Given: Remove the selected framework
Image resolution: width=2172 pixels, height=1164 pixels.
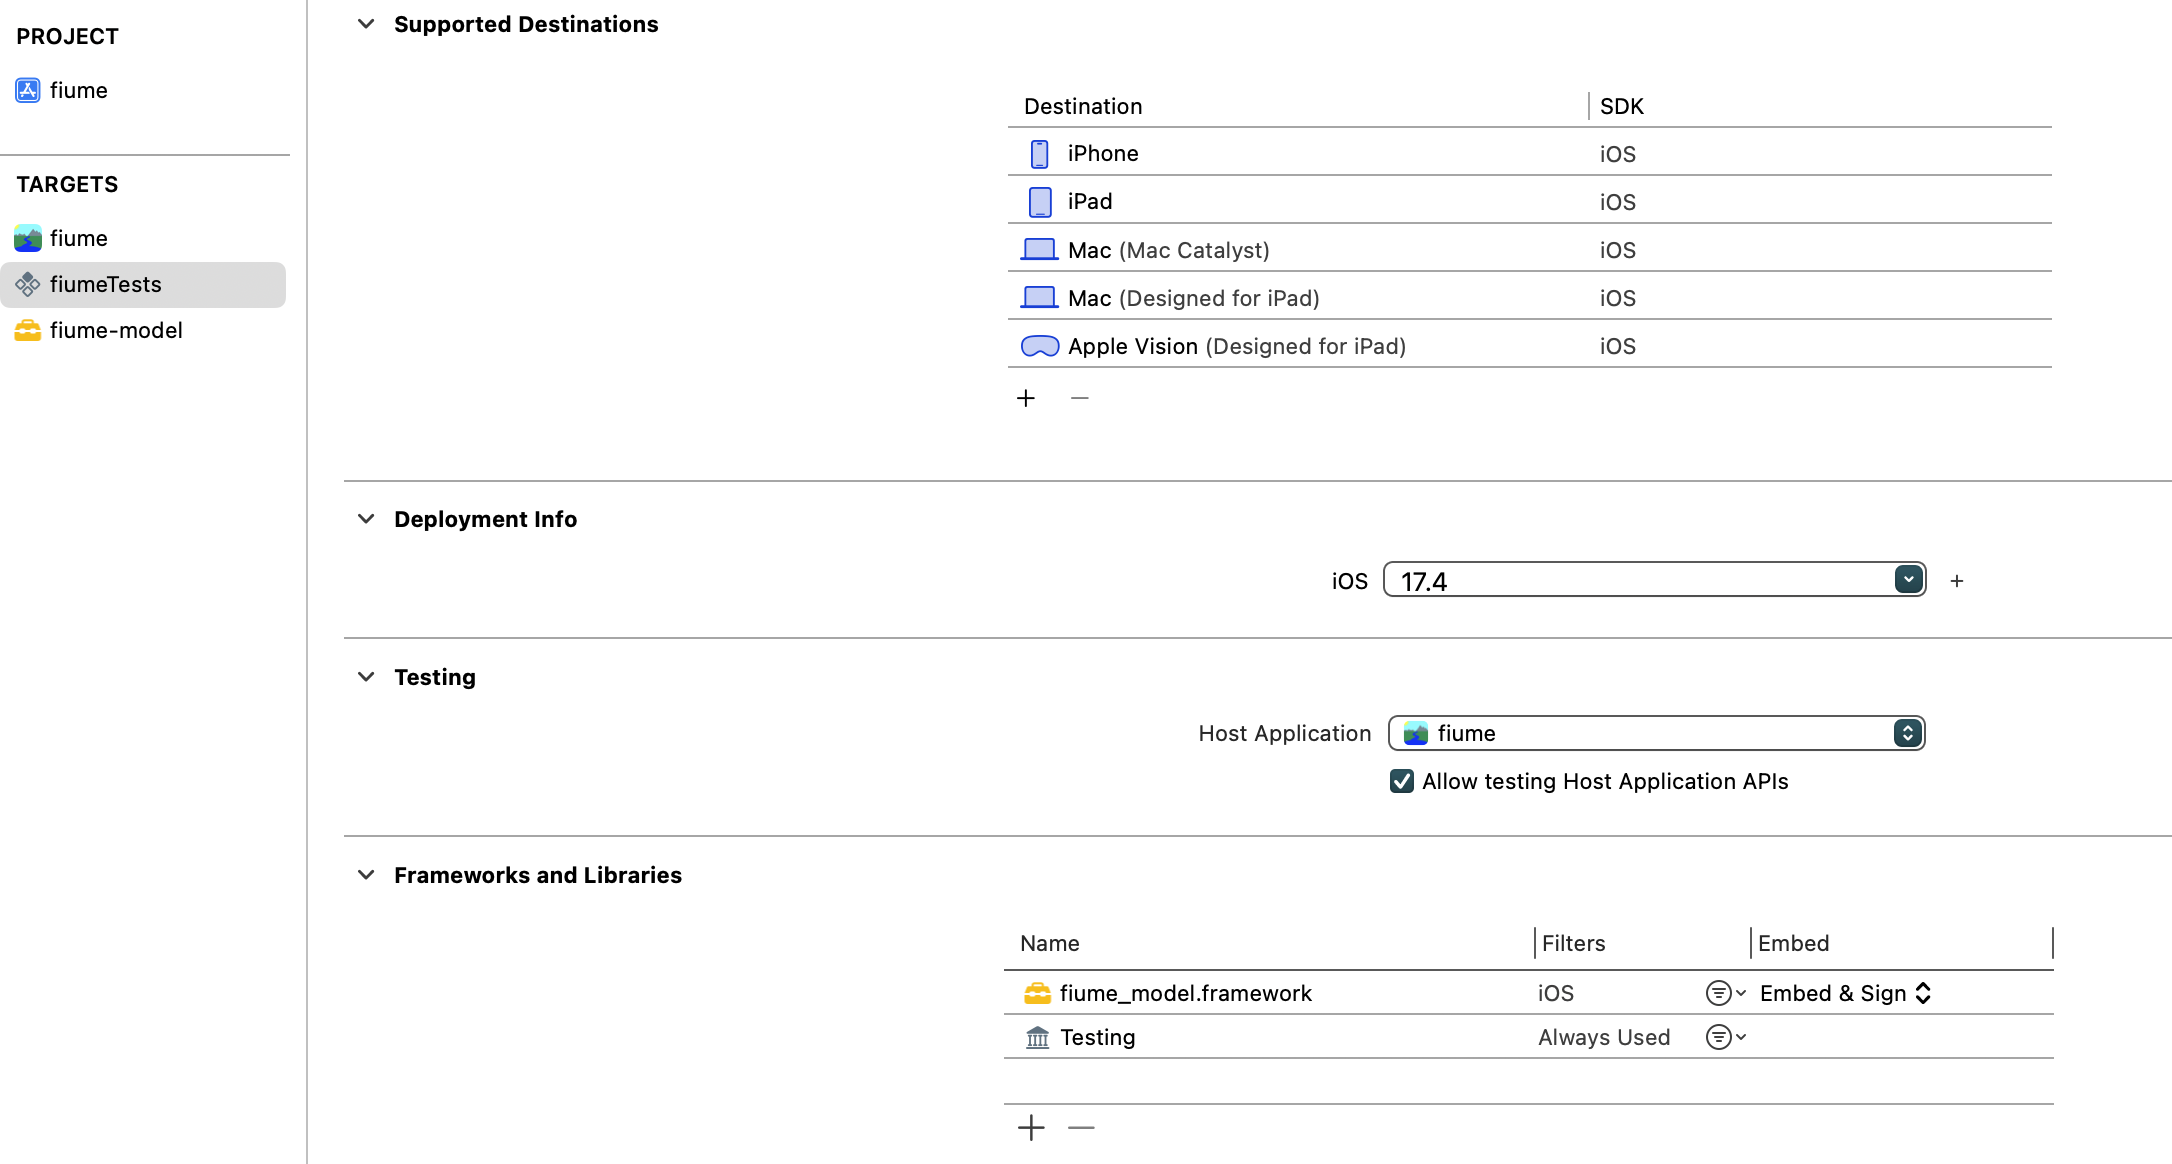Looking at the screenshot, I should (1081, 1128).
